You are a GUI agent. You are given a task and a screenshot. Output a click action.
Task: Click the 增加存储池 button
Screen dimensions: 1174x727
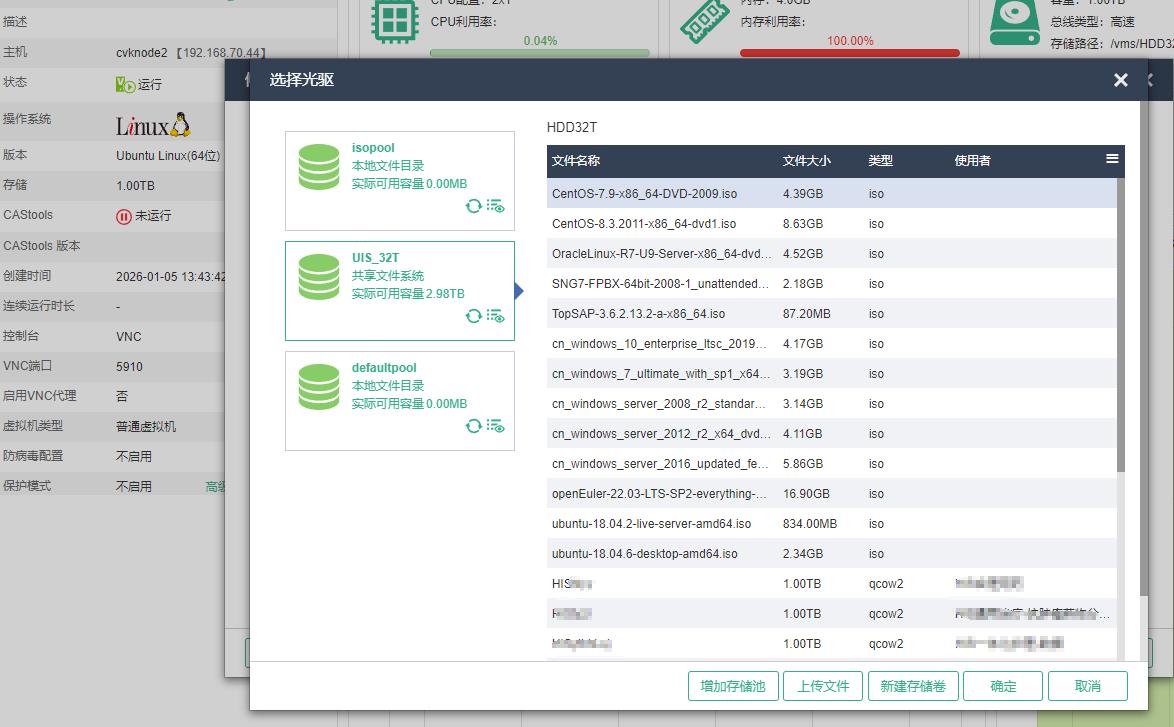[733, 686]
